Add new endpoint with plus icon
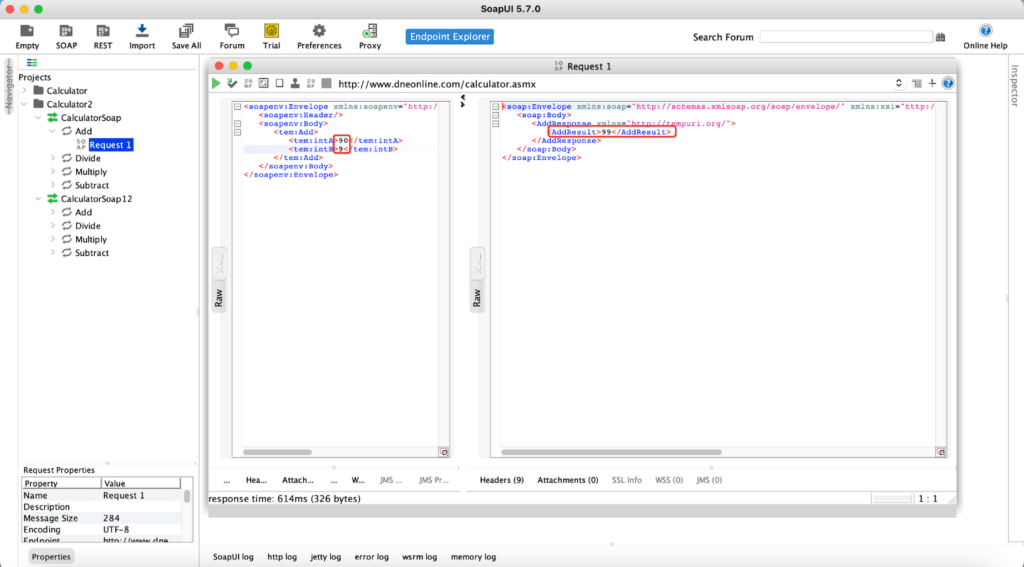The width and height of the screenshot is (1024, 567). coord(932,84)
